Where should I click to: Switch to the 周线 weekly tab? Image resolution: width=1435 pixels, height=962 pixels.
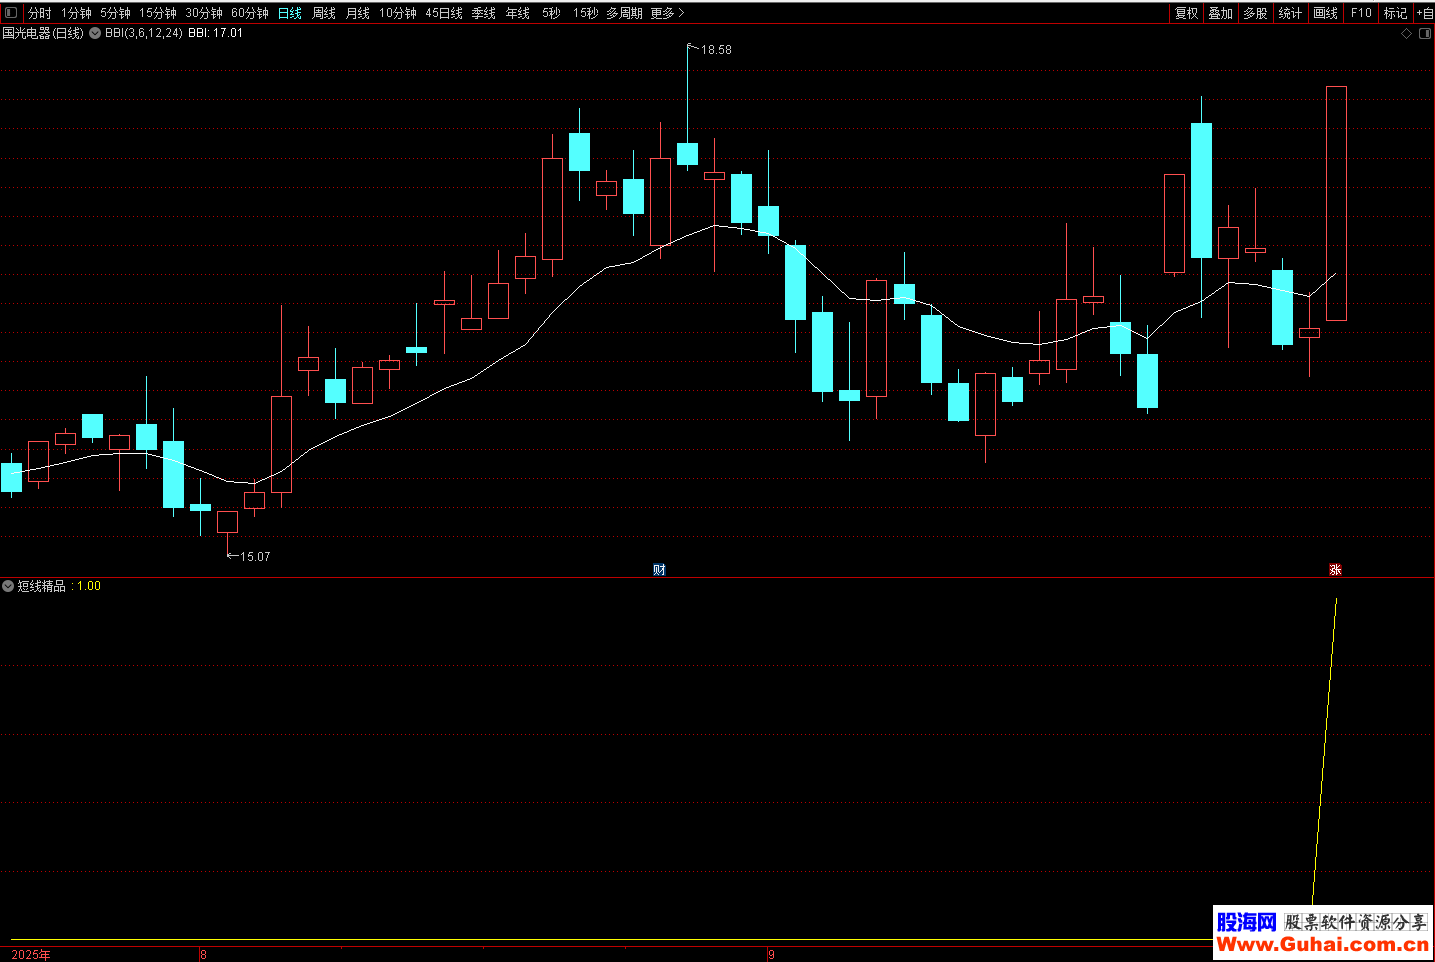pyautogui.click(x=324, y=13)
